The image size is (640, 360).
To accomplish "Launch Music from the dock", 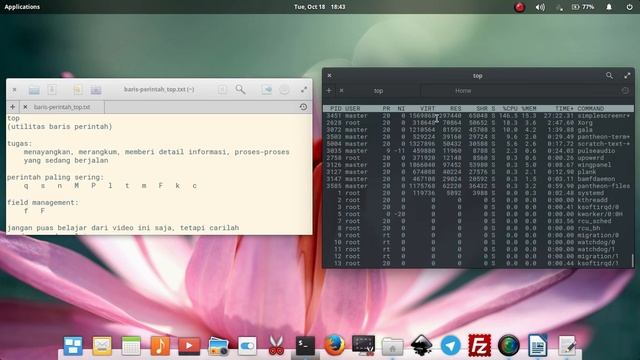I will click(160, 346).
